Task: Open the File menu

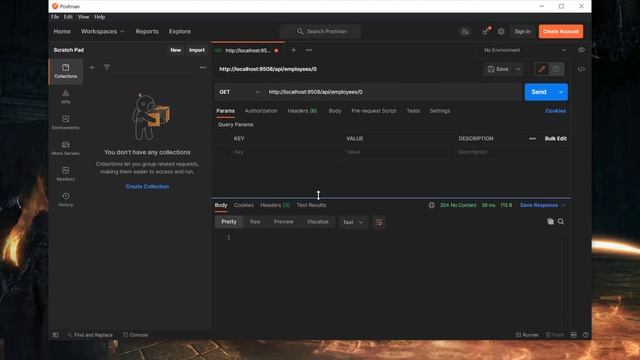Action: [x=55, y=17]
